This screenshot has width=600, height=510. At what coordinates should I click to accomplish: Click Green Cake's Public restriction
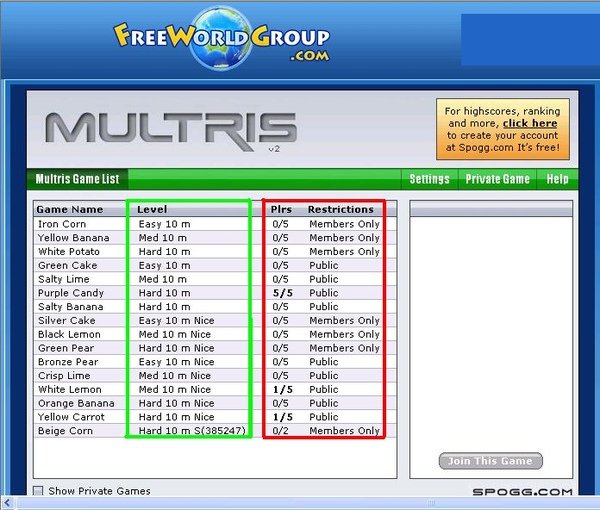[x=324, y=266]
